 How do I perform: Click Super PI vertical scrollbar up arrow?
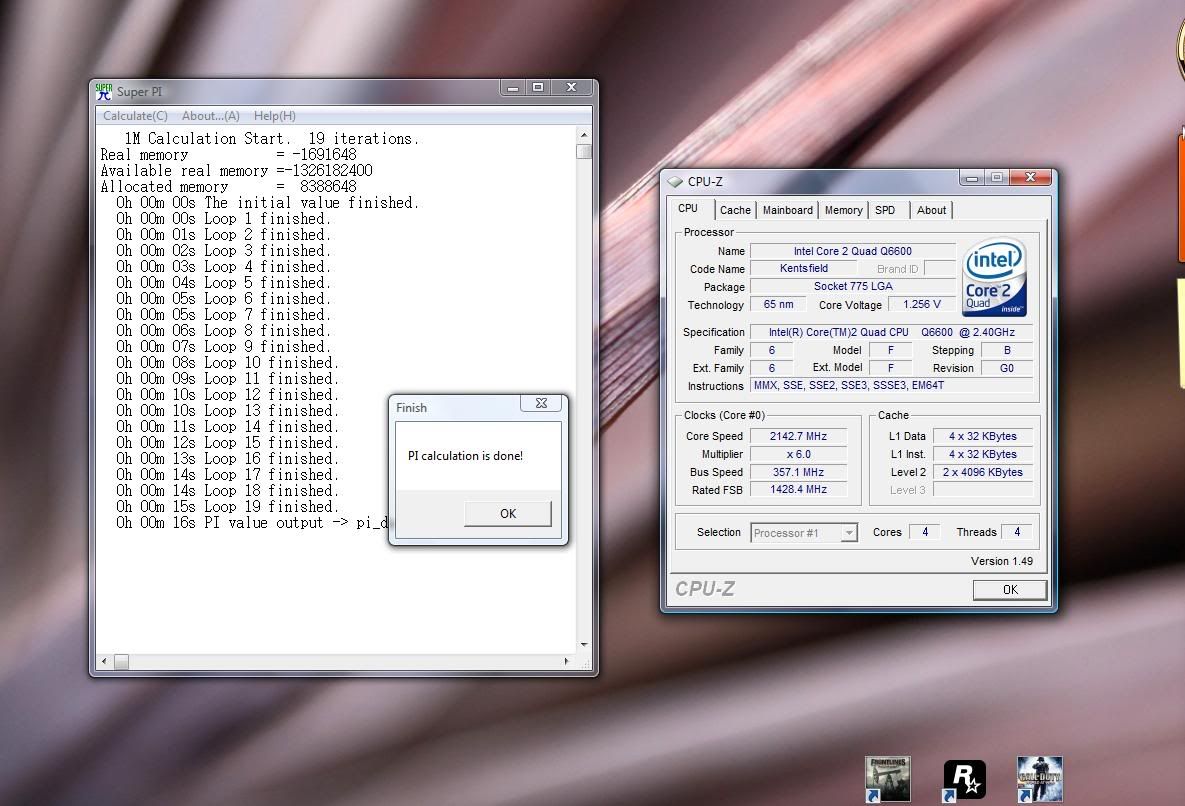pyautogui.click(x=583, y=134)
